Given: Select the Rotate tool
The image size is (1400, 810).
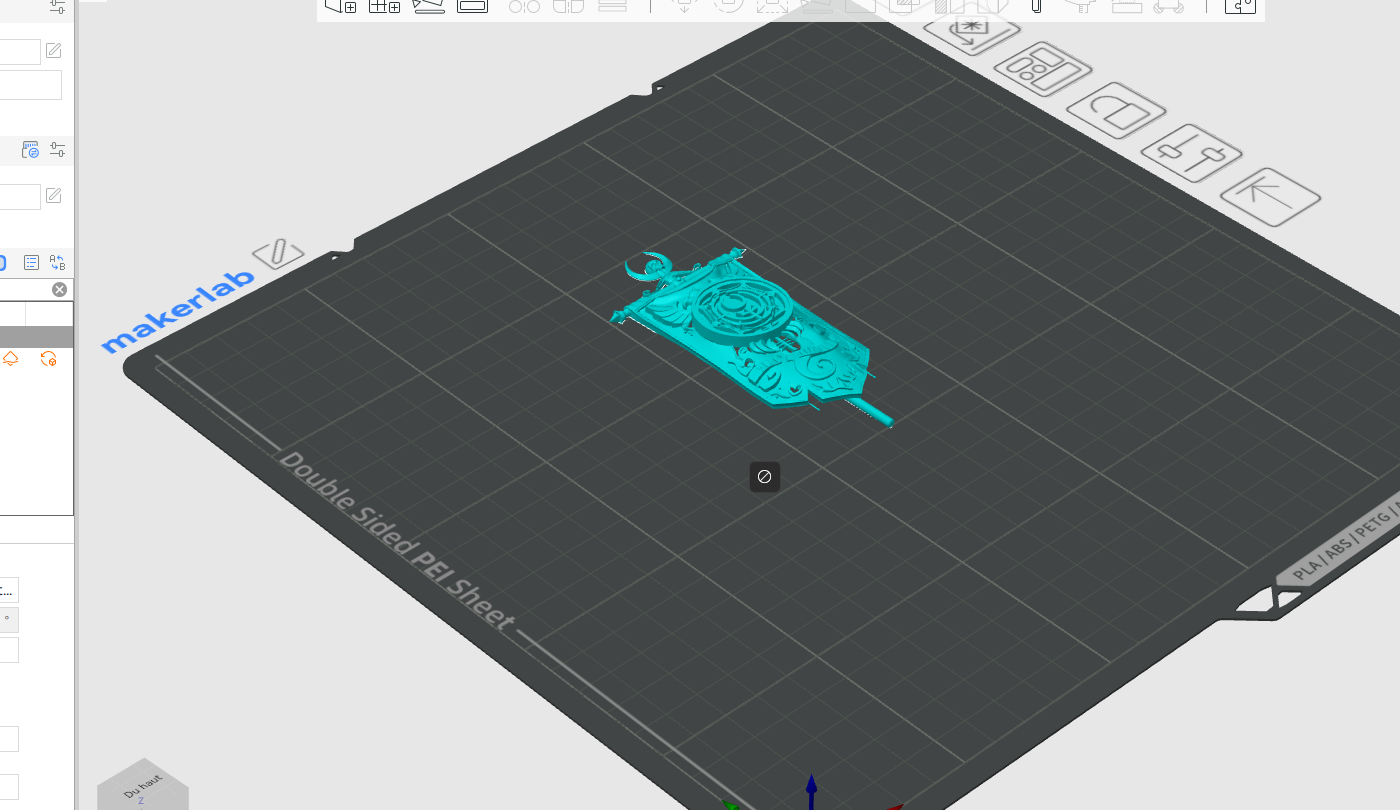Looking at the screenshot, I should click(x=729, y=6).
